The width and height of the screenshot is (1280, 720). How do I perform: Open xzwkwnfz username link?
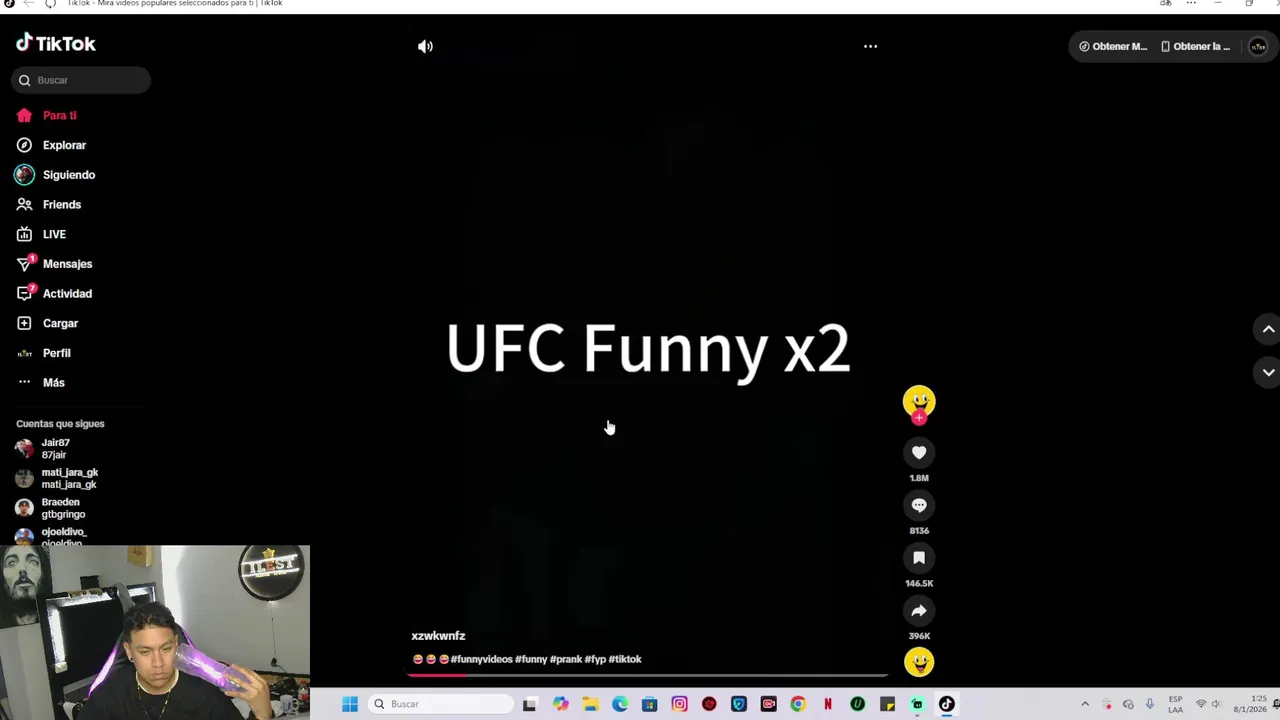click(438, 636)
